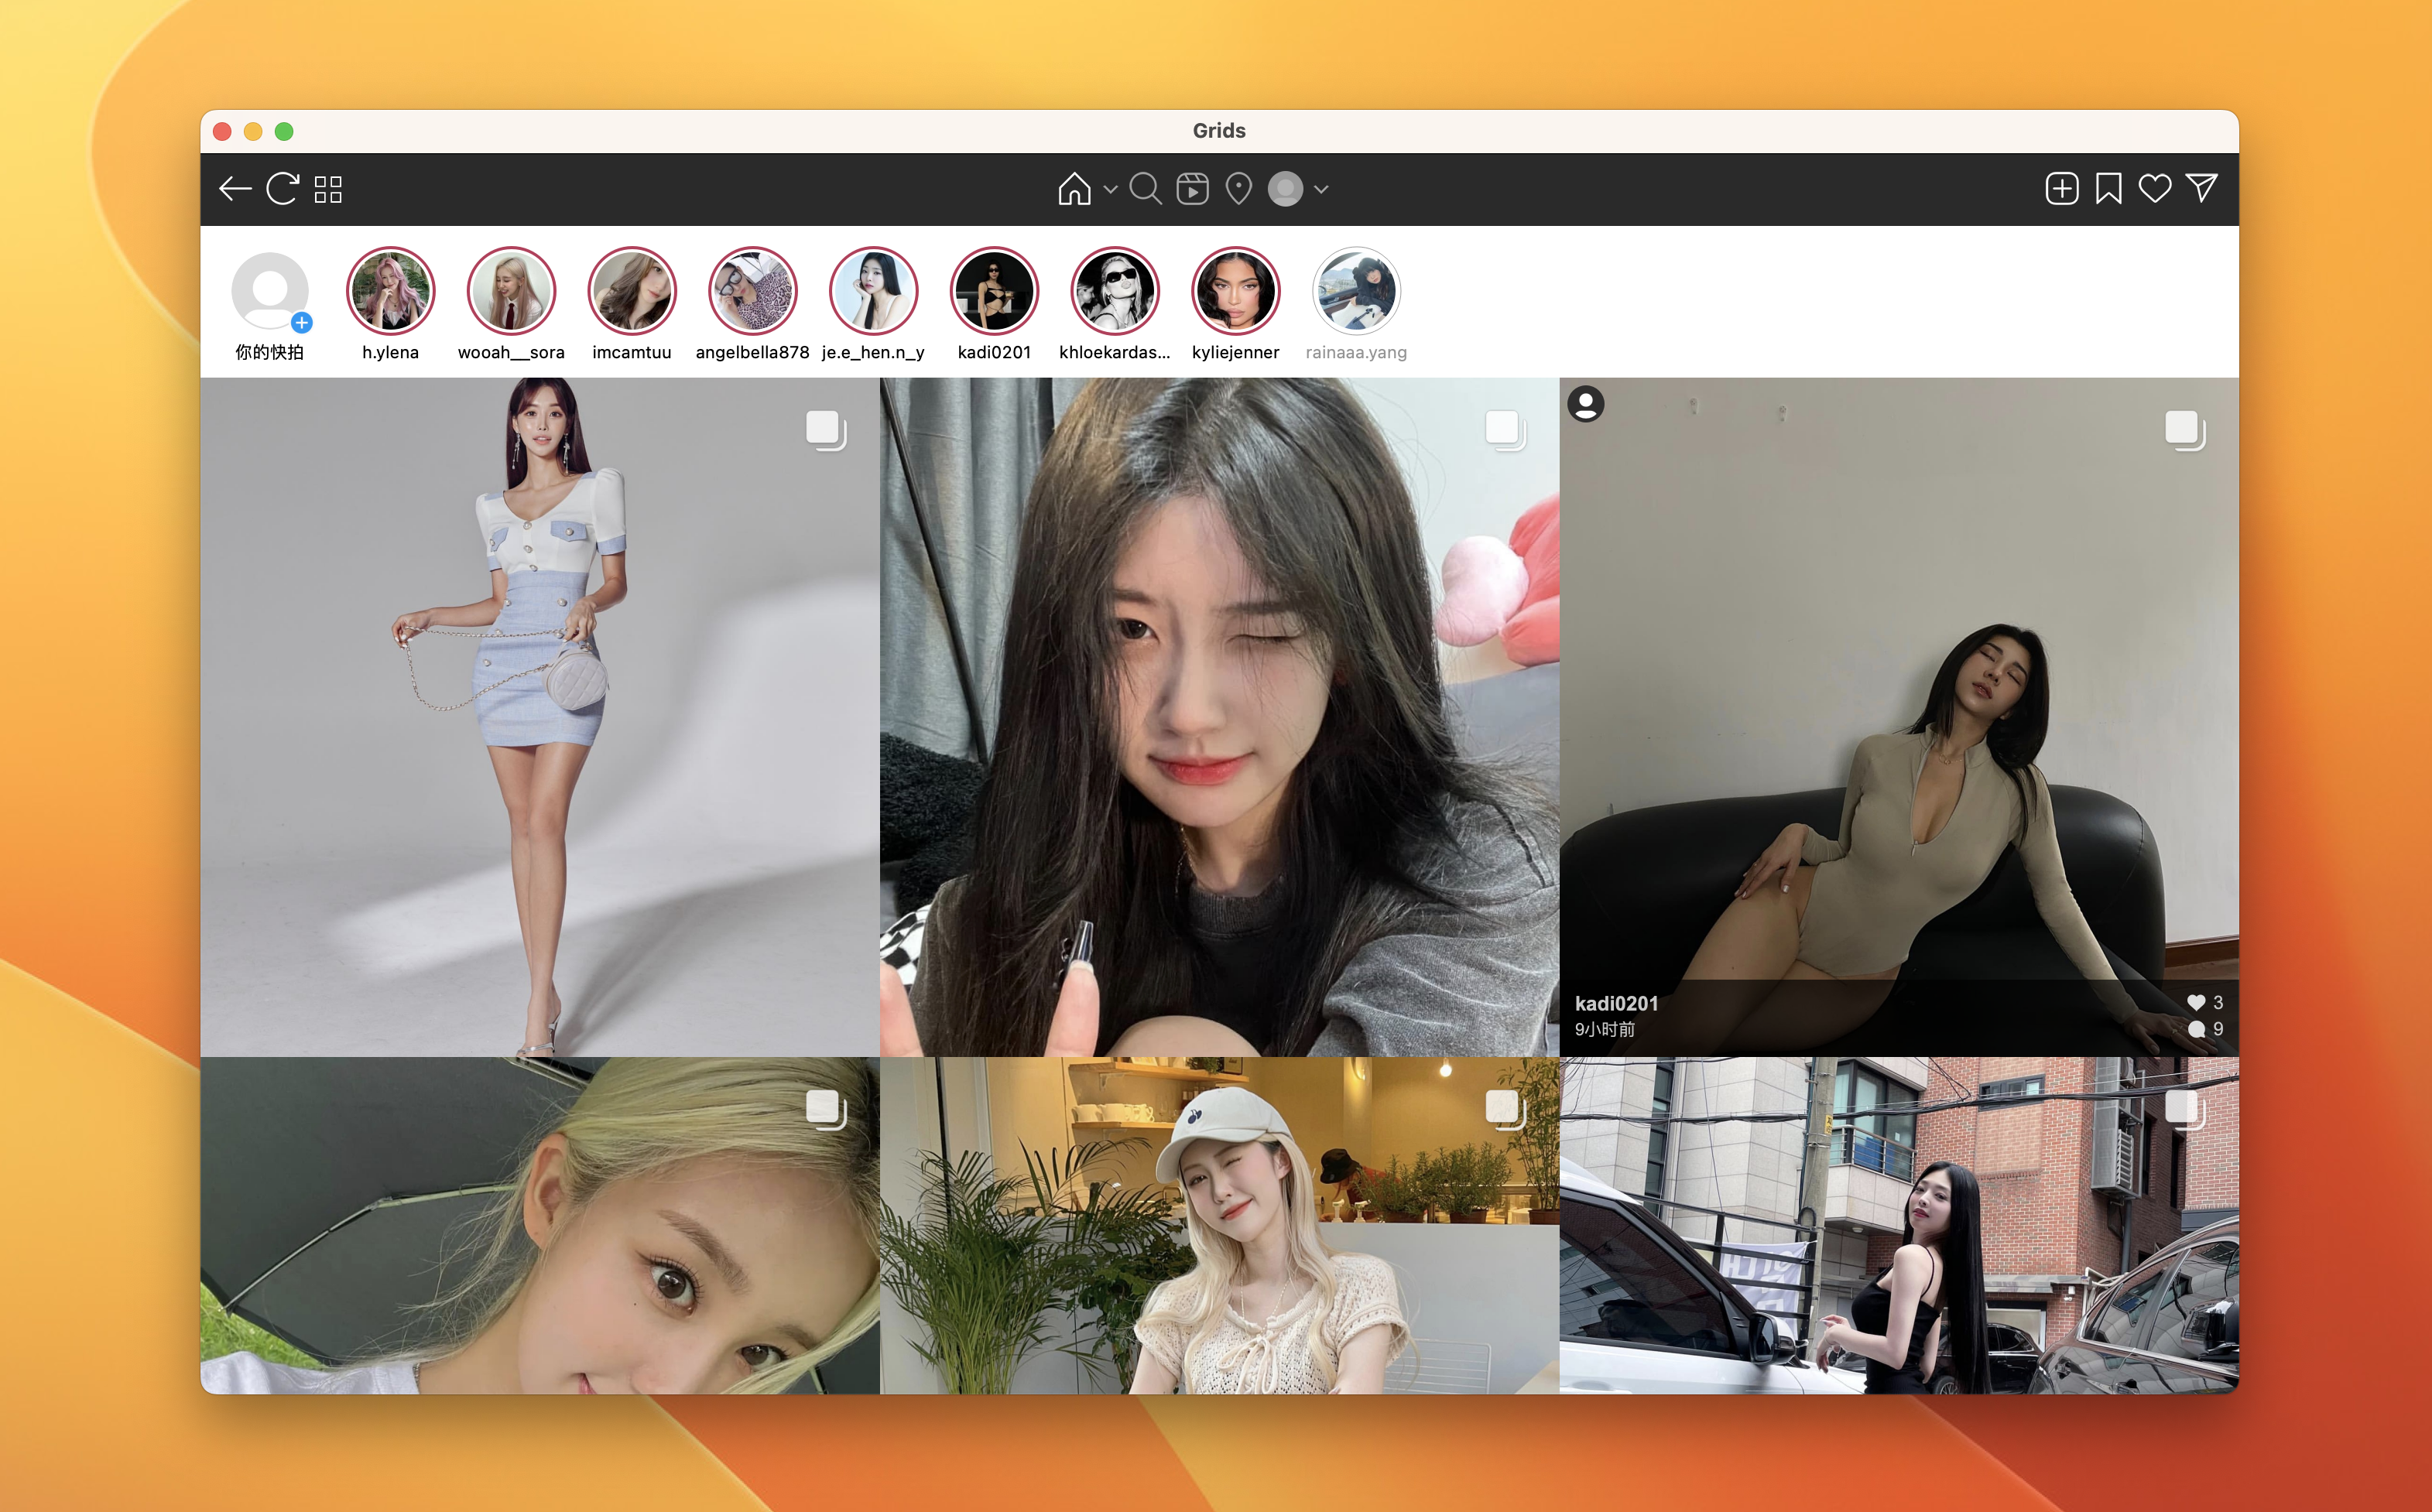This screenshot has width=2432, height=1512.
Task: Open the location pin icon
Action: (1238, 189)
